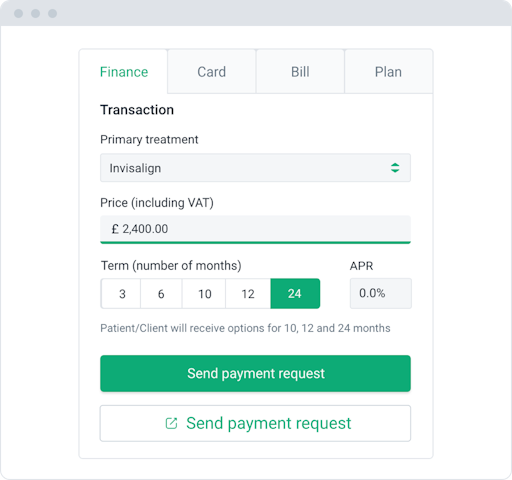
Task: Click the outlined Send payment request button
Action: (255, 423)
